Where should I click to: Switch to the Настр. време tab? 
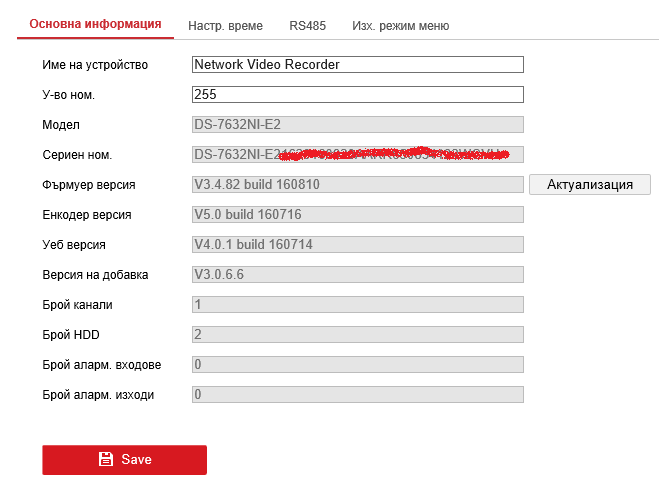(x=225, y=26)
